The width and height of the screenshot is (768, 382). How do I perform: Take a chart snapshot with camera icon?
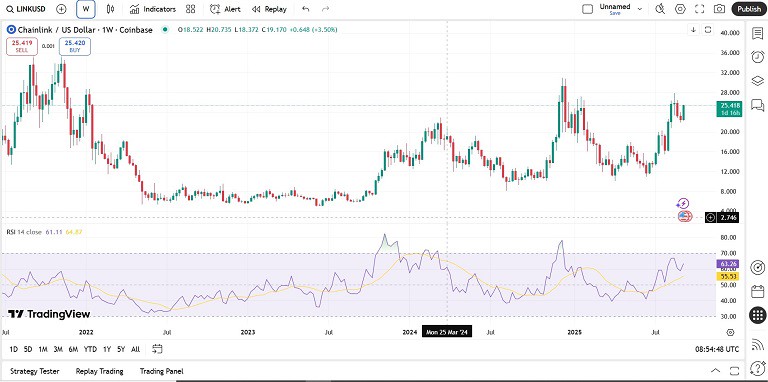[x=719, y=9]
